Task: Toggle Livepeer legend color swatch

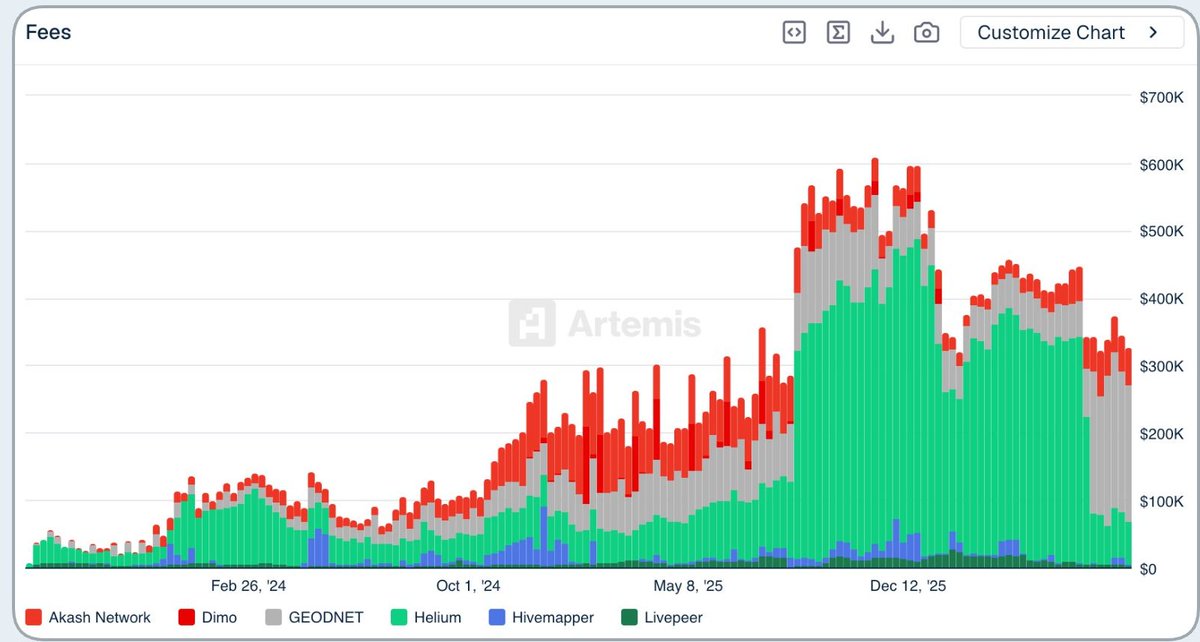Action: [x=629, y=617]
